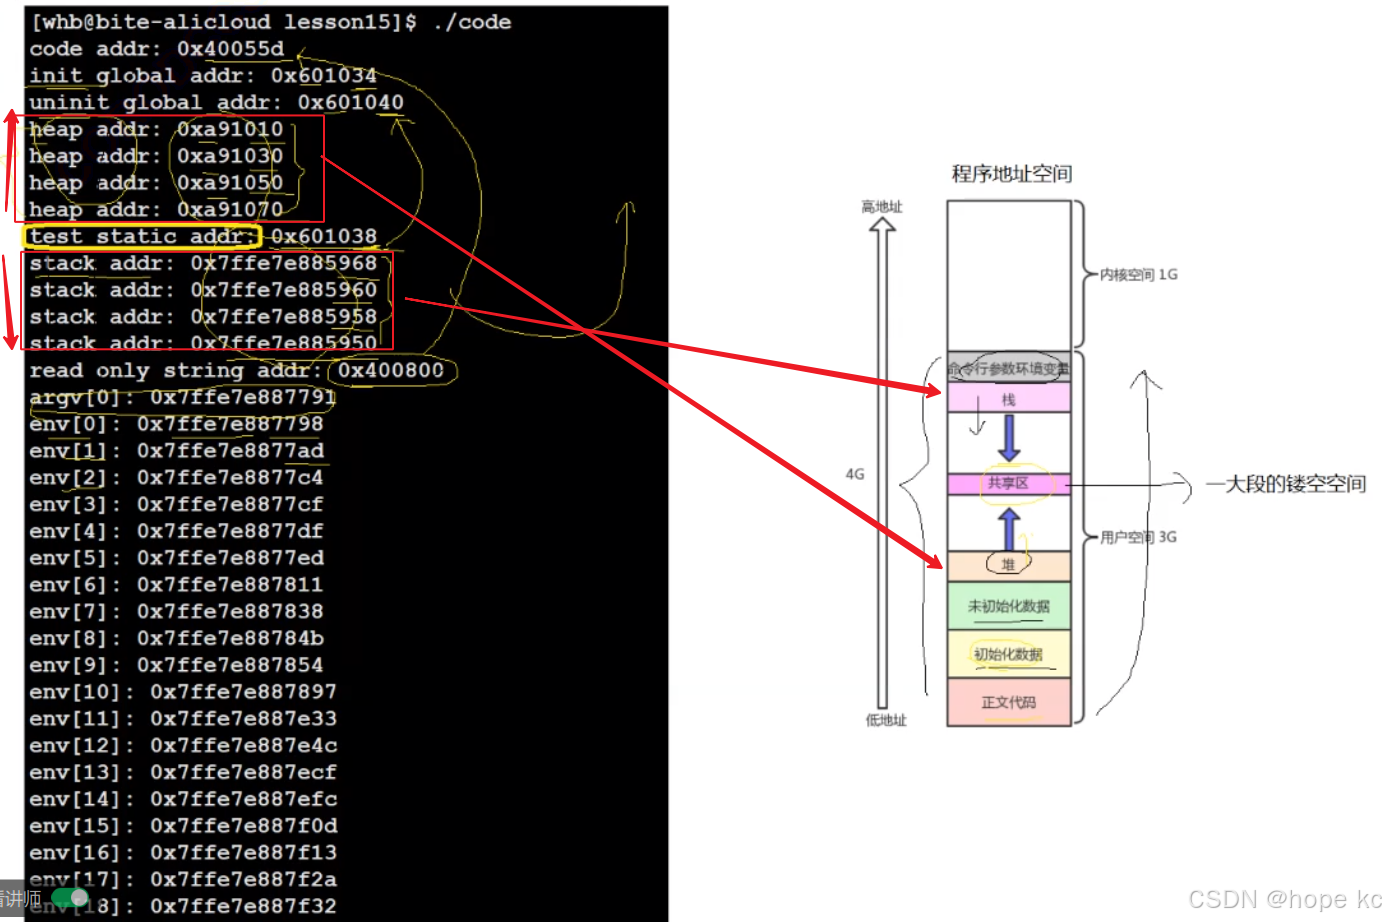
Task: Select the code addr 0x40055d line
Action: click(157, 49)
